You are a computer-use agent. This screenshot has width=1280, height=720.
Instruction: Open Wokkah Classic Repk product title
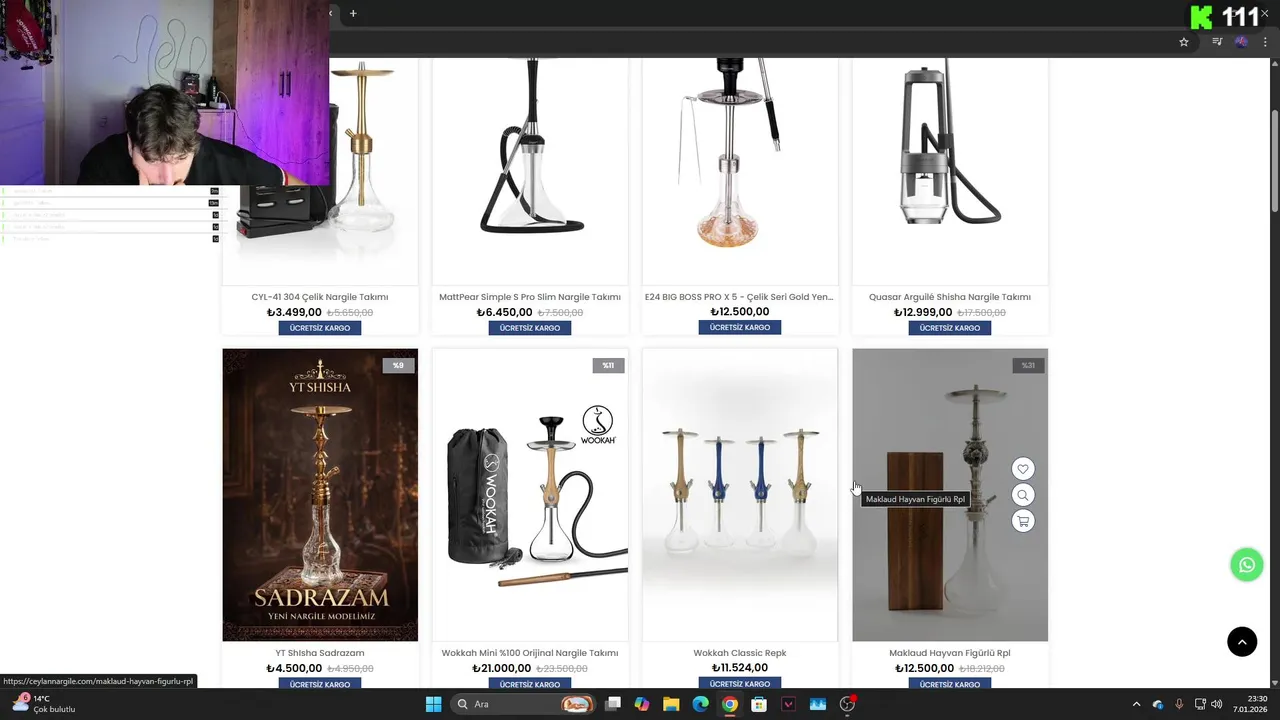pos(740,653)
